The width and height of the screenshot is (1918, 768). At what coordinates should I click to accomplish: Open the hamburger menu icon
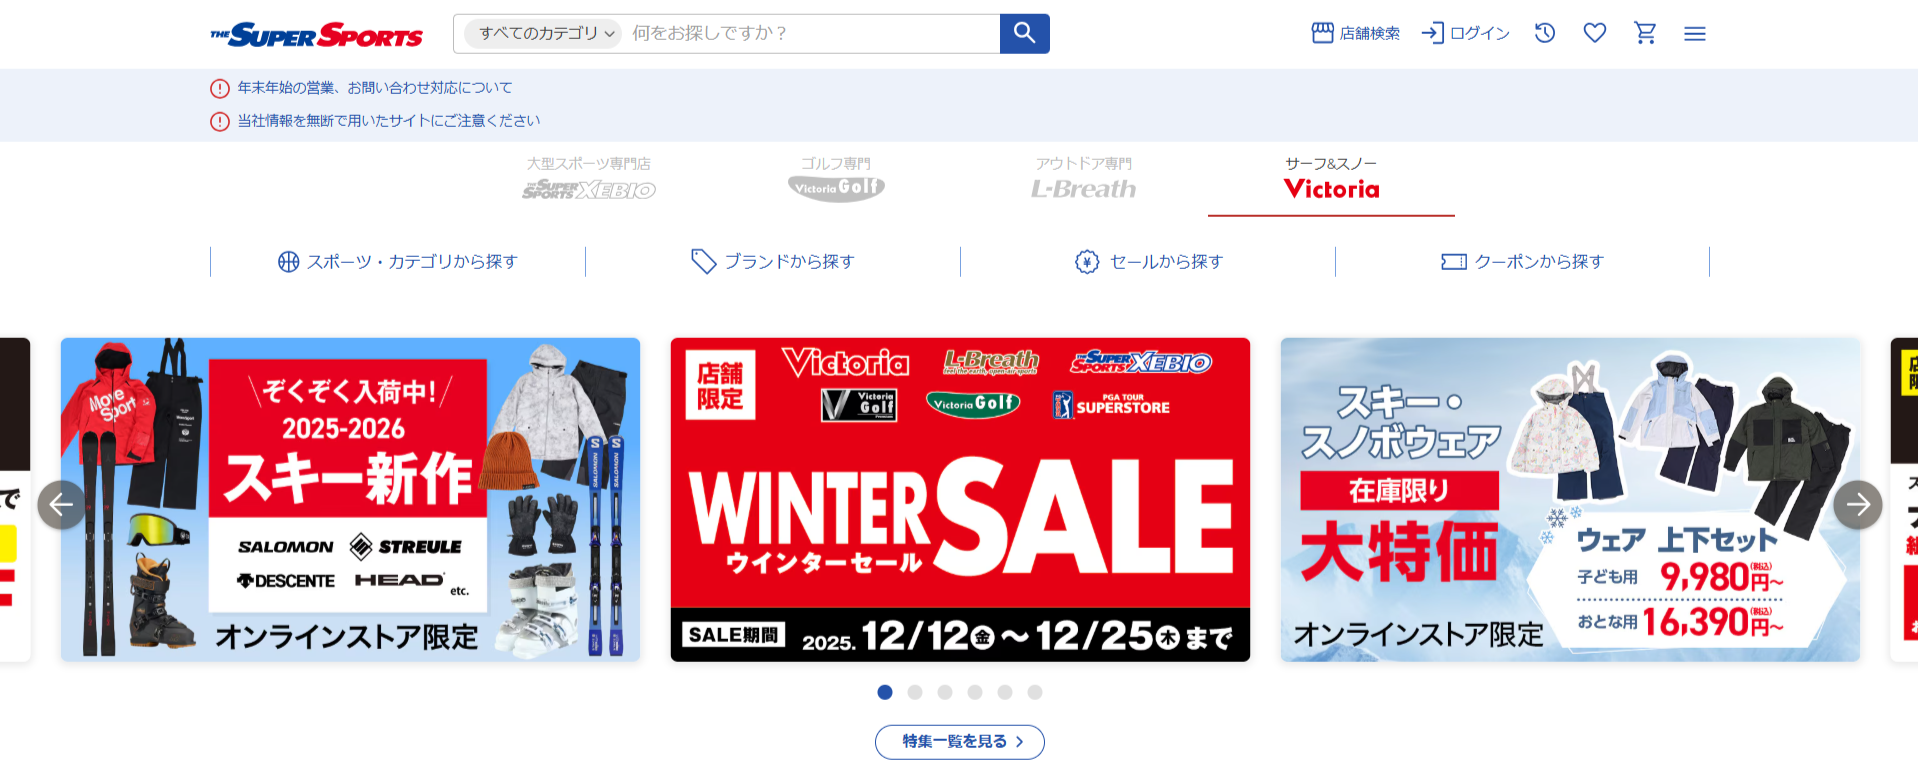pyautogui.click(x=1695, y=34)
